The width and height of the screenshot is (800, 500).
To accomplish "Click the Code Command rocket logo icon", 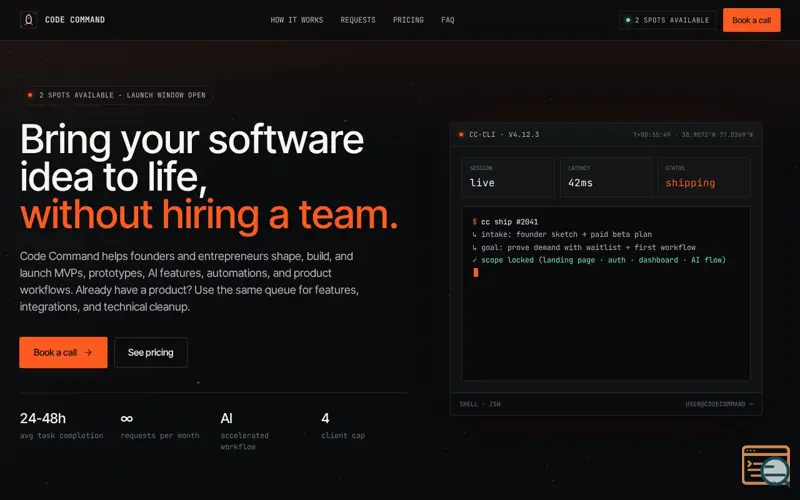I will pos(29,20).
